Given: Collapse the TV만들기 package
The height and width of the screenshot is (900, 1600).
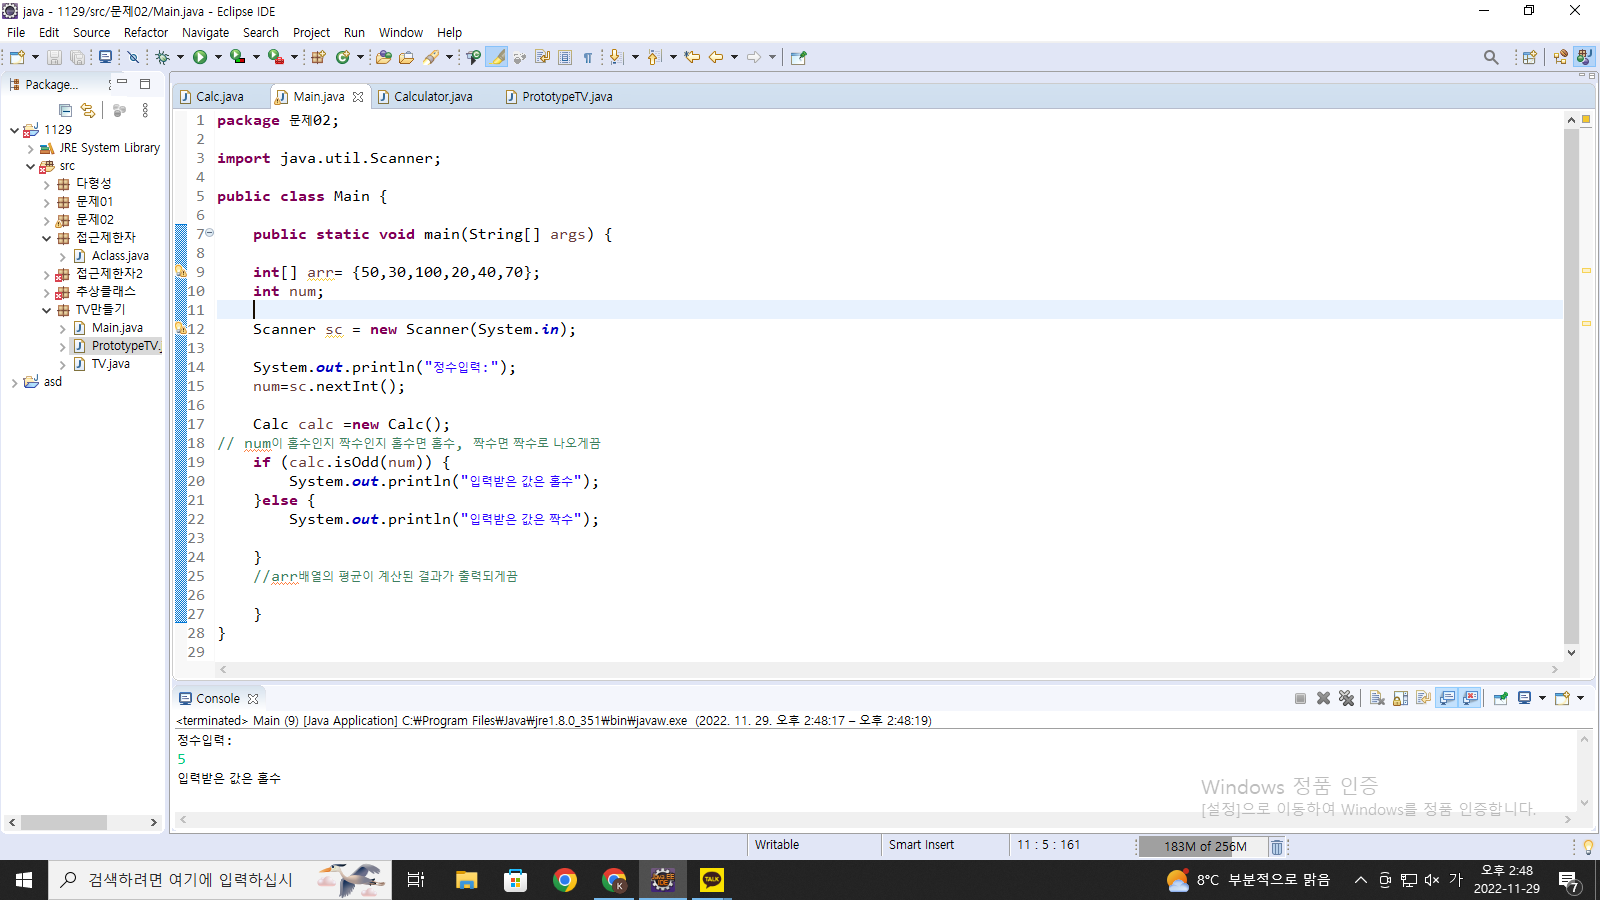Looking at the screenshot, I should click(46, 310).
